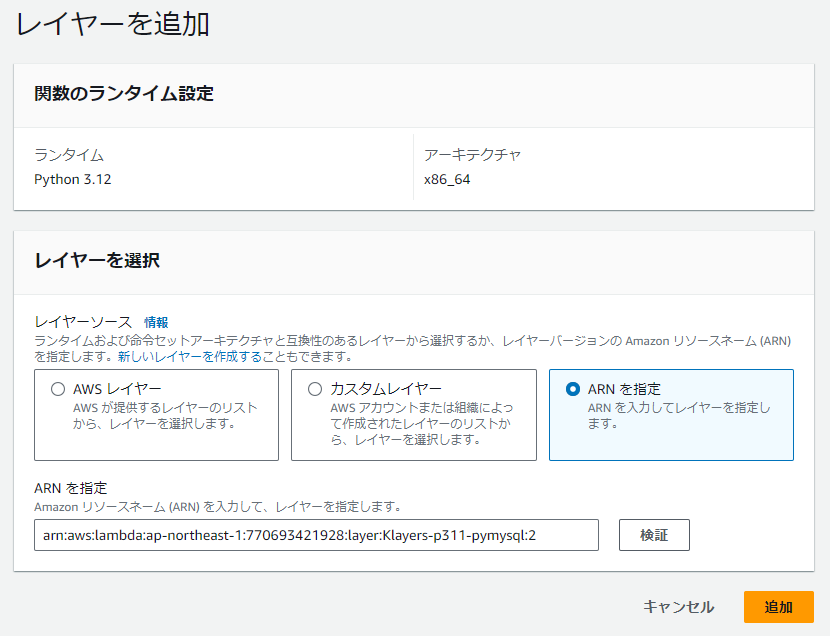Open the 情報 link beside レイヤーソース
The image size is (831, 637).
pos(156,322)
